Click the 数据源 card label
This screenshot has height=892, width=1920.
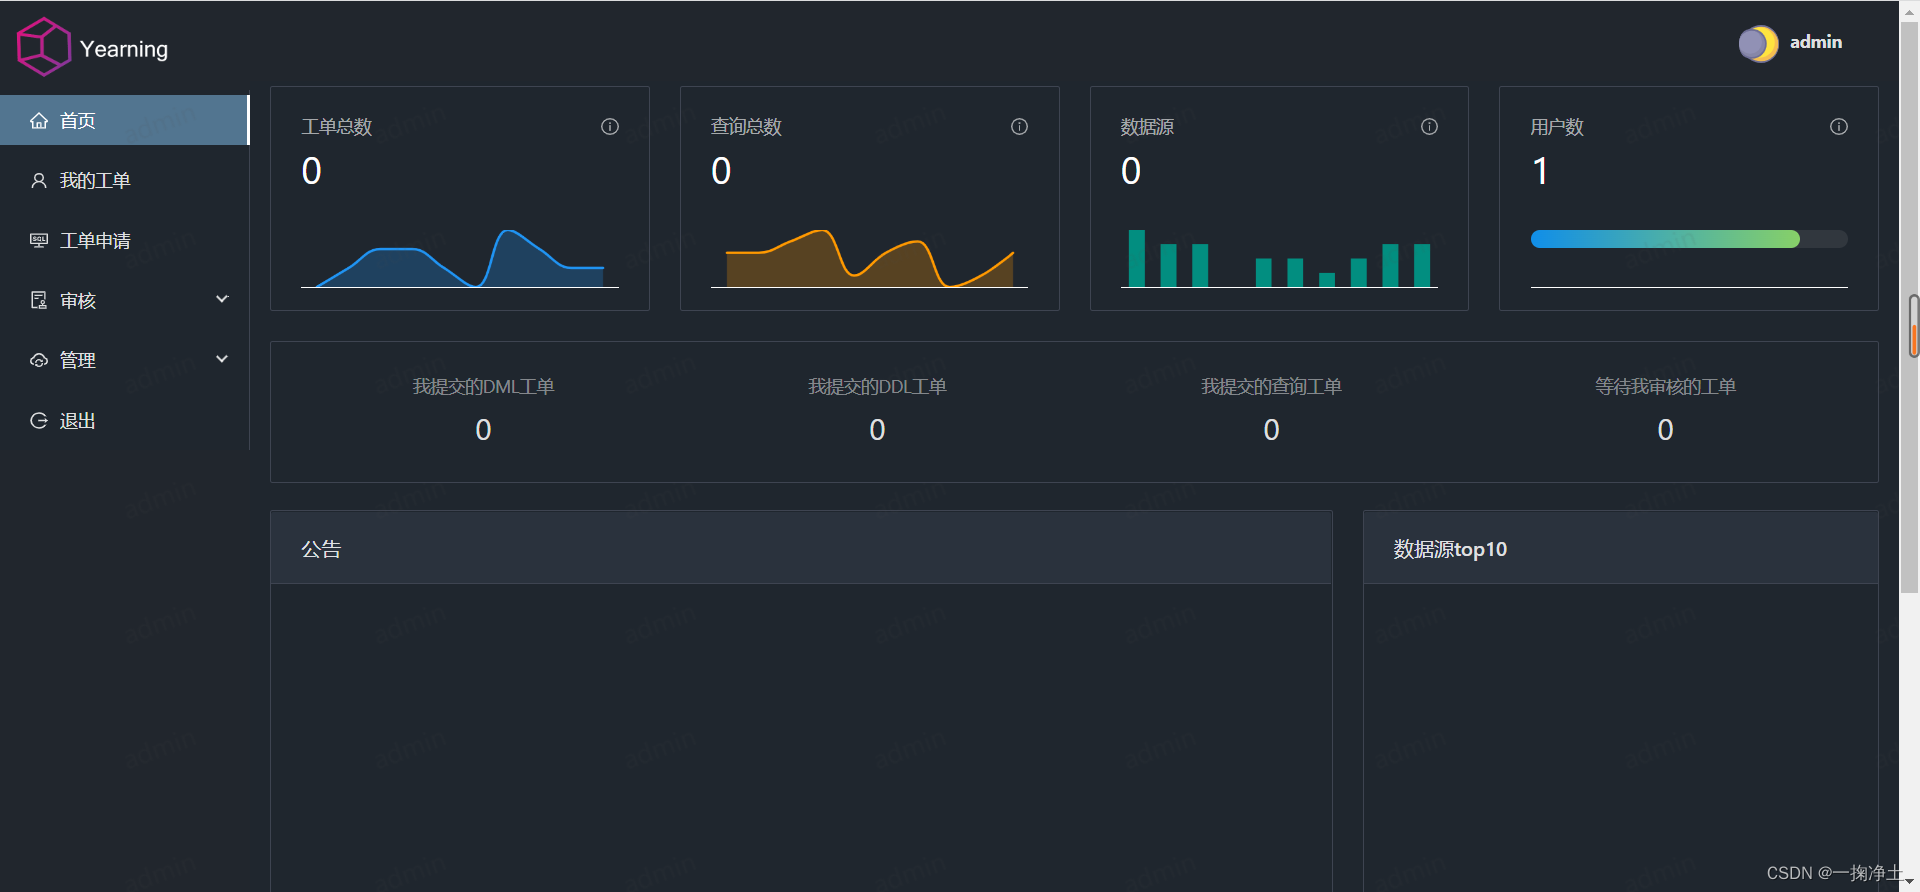(1147, 127)
